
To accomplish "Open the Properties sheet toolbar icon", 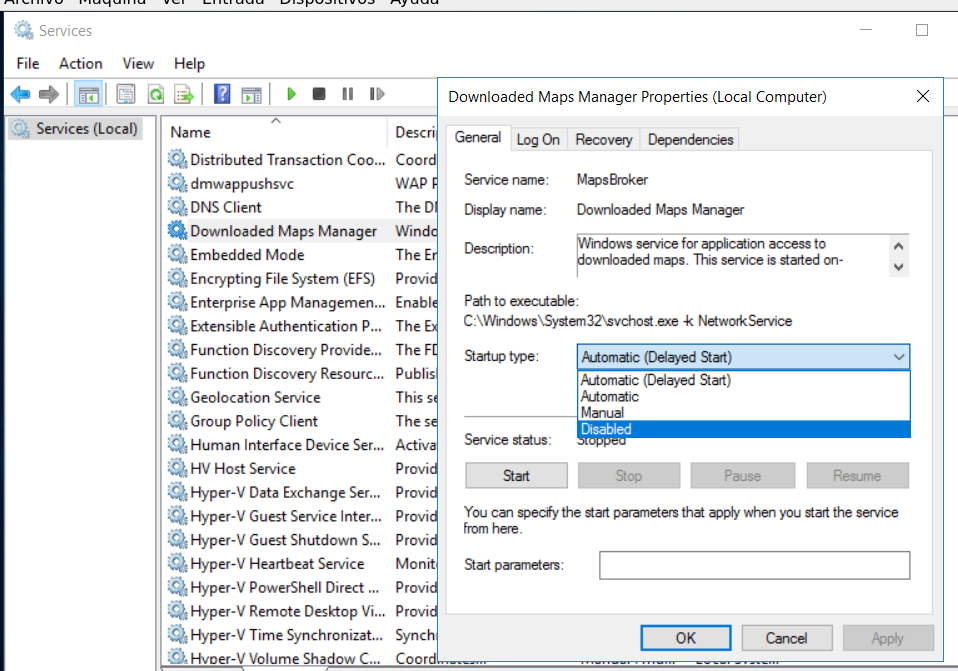I will click(126, 94).
